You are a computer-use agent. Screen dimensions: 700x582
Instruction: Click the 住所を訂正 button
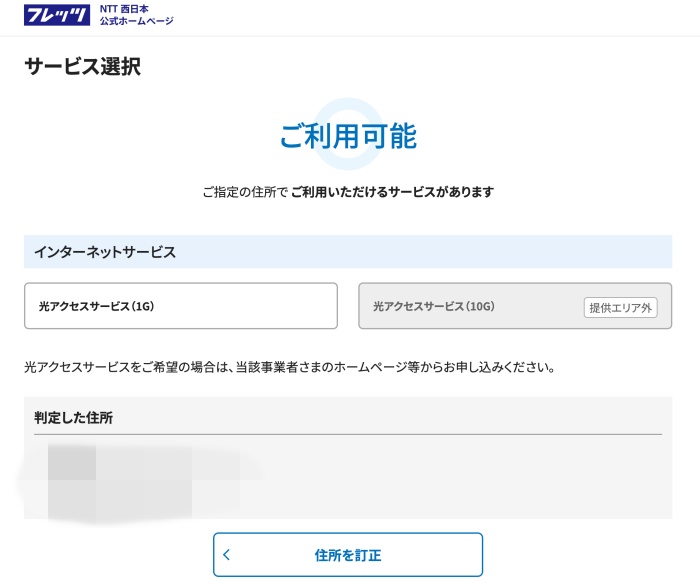[x=348, y=555]
